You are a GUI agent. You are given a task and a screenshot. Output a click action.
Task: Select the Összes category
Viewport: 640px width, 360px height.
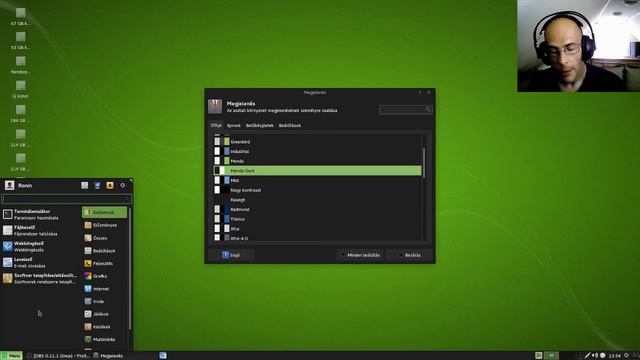coord(104,238)
